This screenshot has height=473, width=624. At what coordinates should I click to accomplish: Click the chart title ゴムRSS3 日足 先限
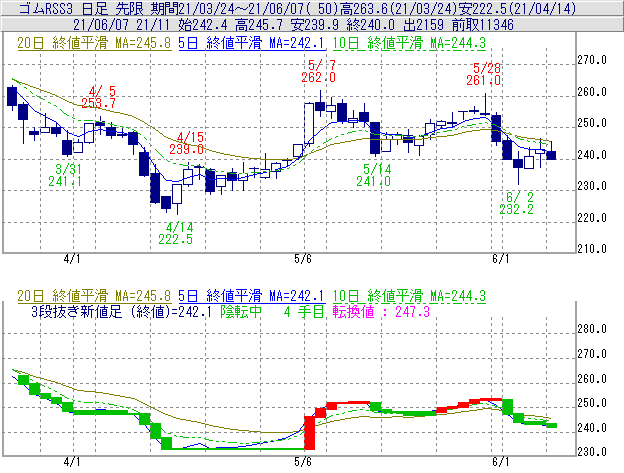(82, 8)
